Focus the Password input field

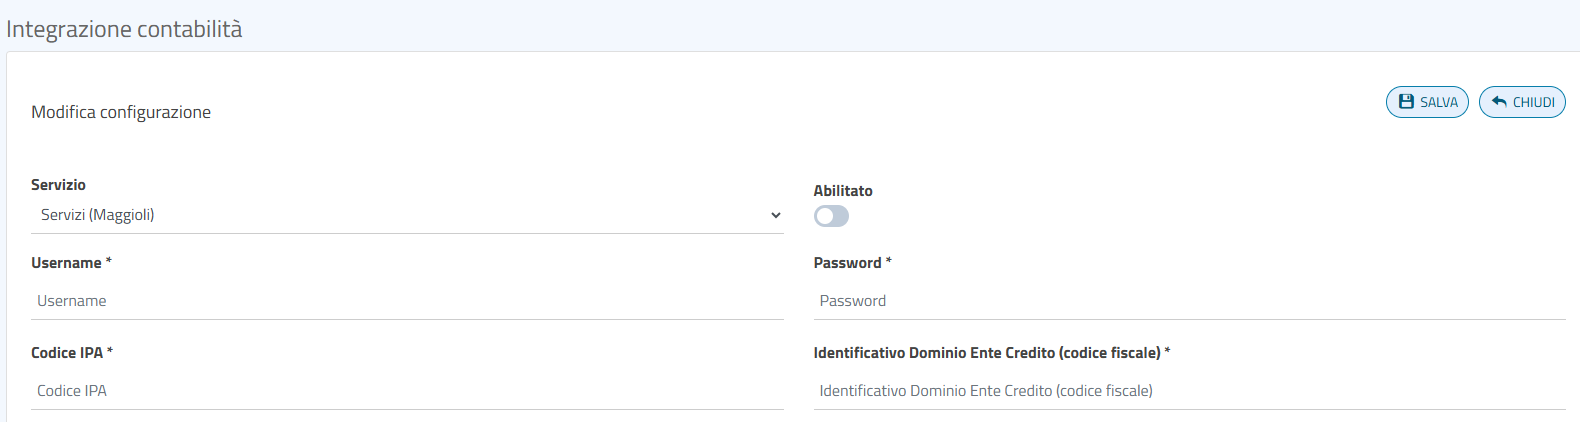pos(1189,301)
